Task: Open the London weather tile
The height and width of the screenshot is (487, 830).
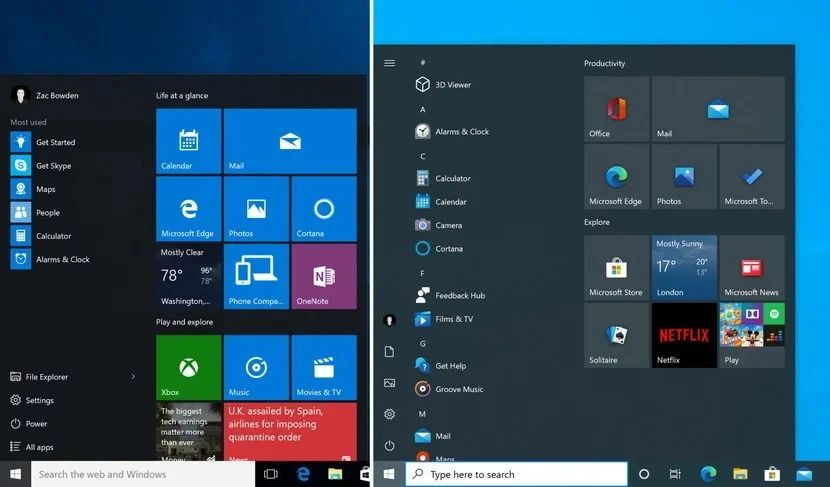Action: point(684,267)
